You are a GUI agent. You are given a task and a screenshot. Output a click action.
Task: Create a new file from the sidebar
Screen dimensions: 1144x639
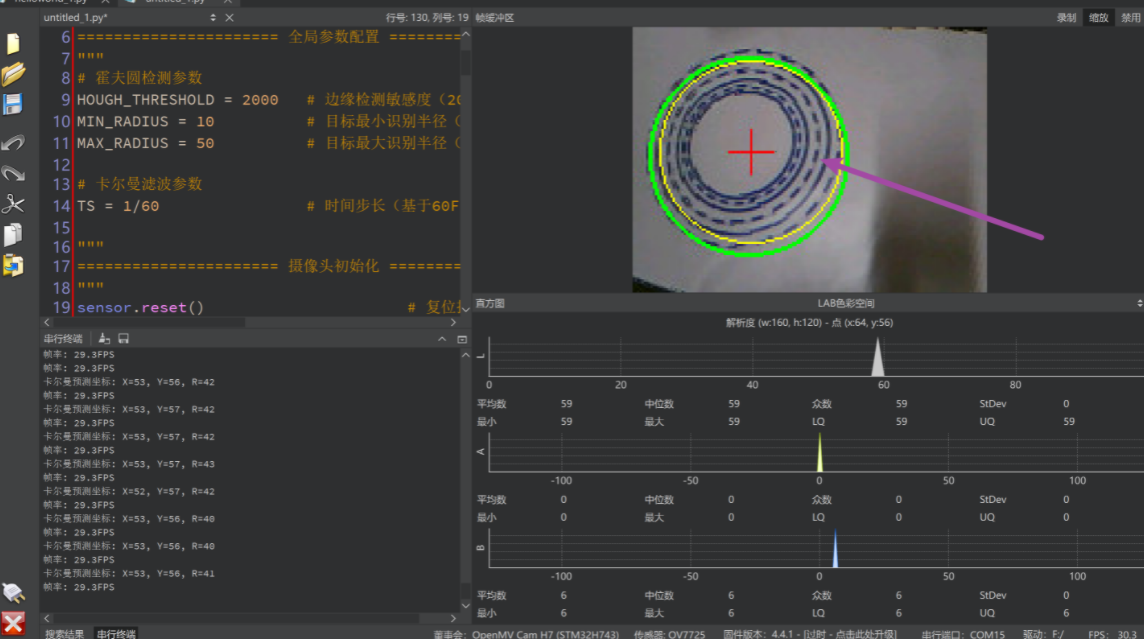(x=13, y=43)
